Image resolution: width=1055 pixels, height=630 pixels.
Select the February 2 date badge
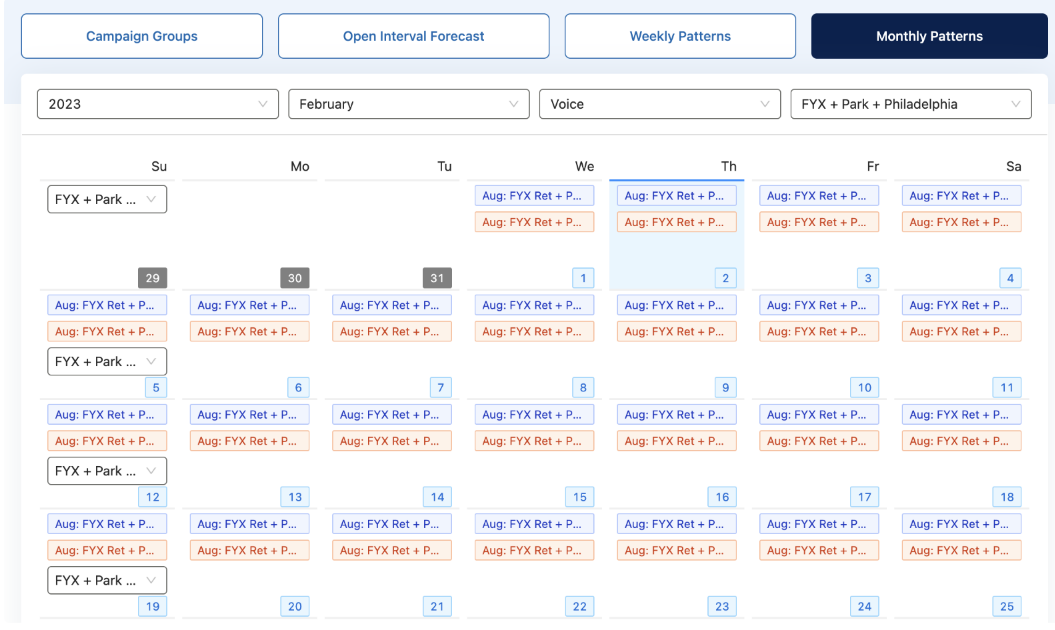(724, 277)
